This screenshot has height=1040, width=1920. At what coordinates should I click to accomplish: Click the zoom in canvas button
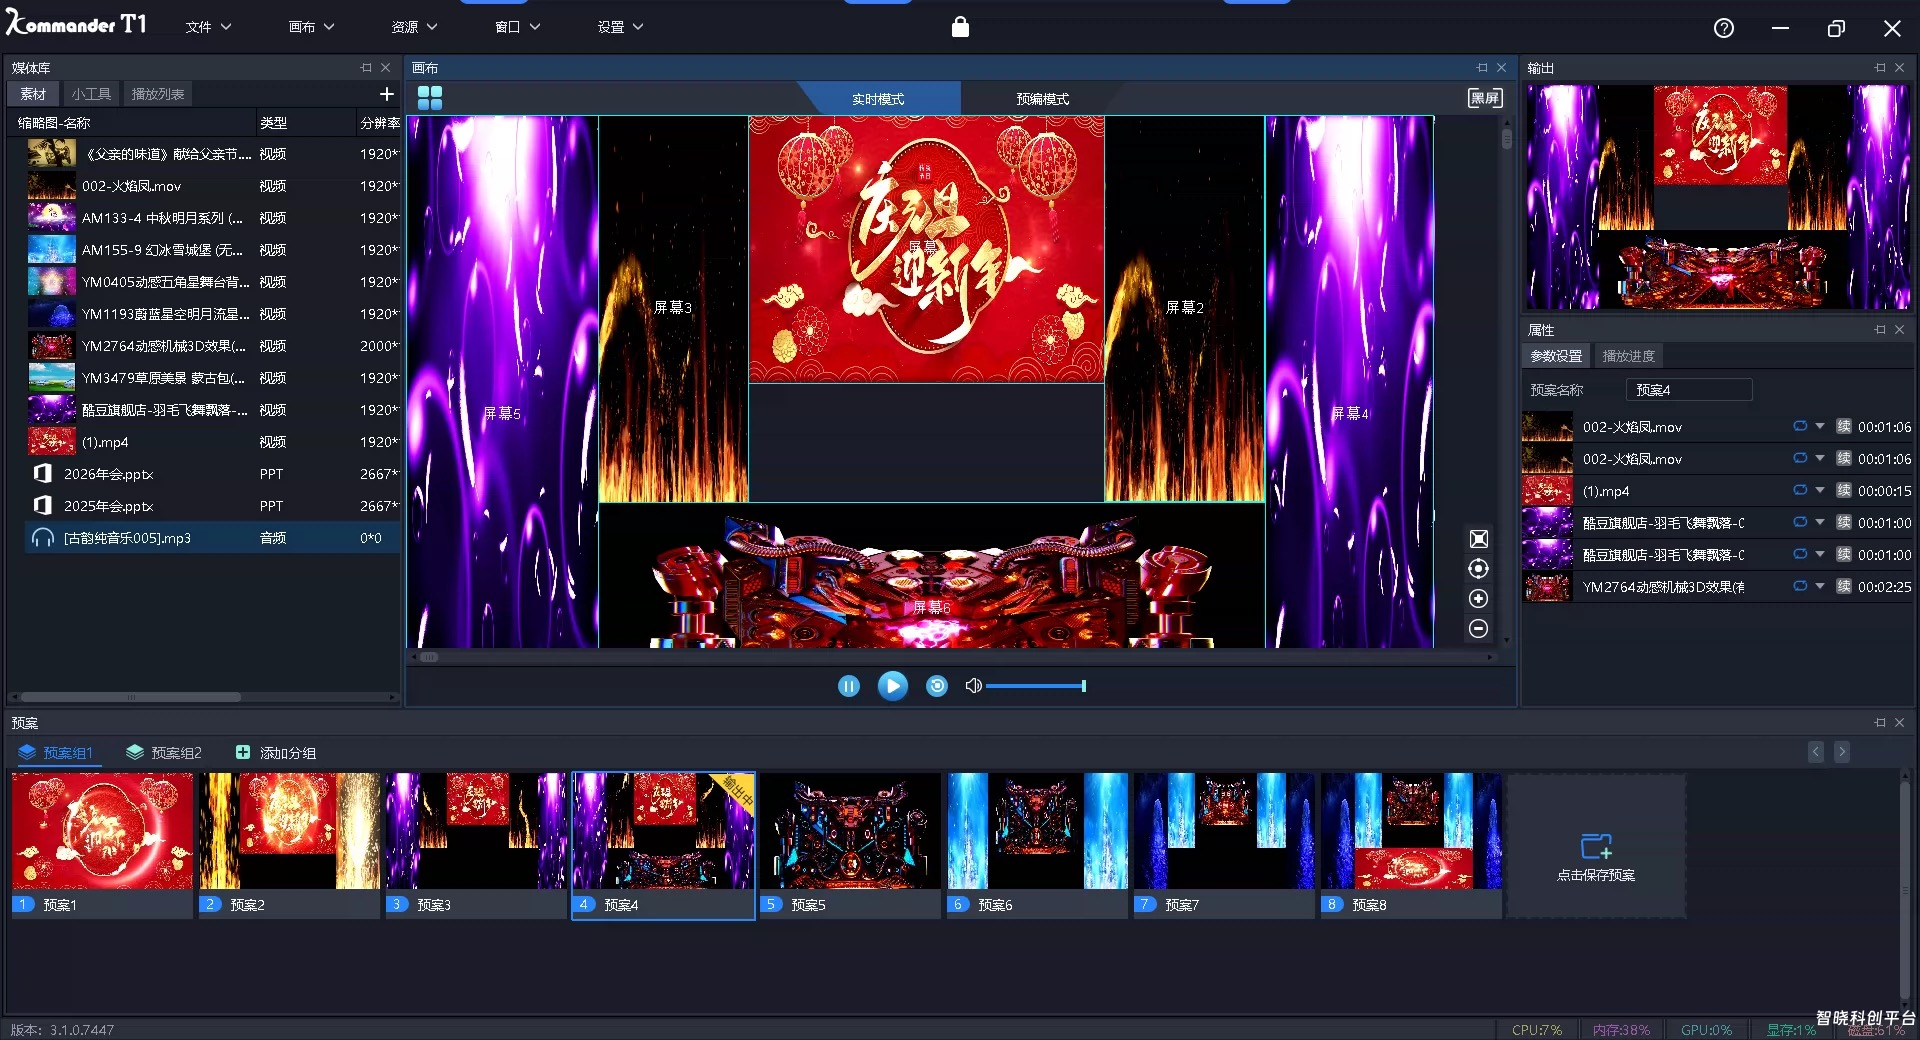[x=1478, y=598]
